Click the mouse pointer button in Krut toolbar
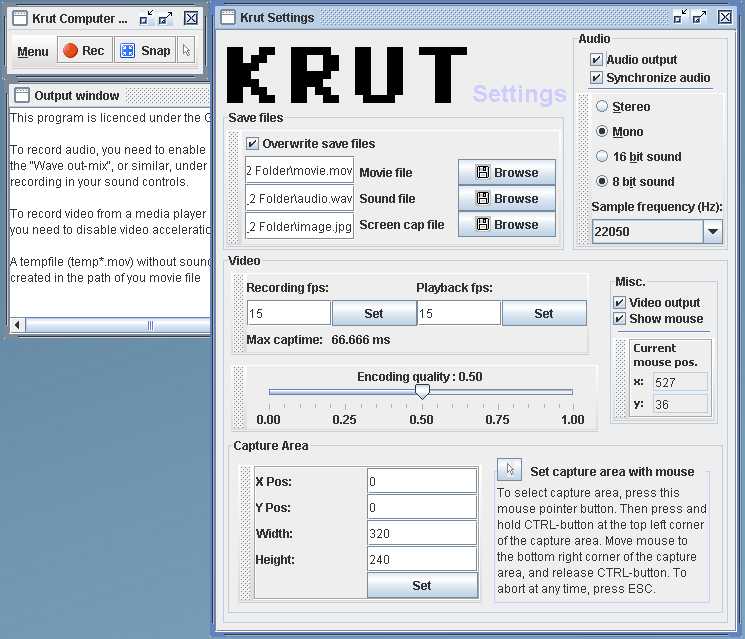The image size is (745, 639). (x=186, y=50)
